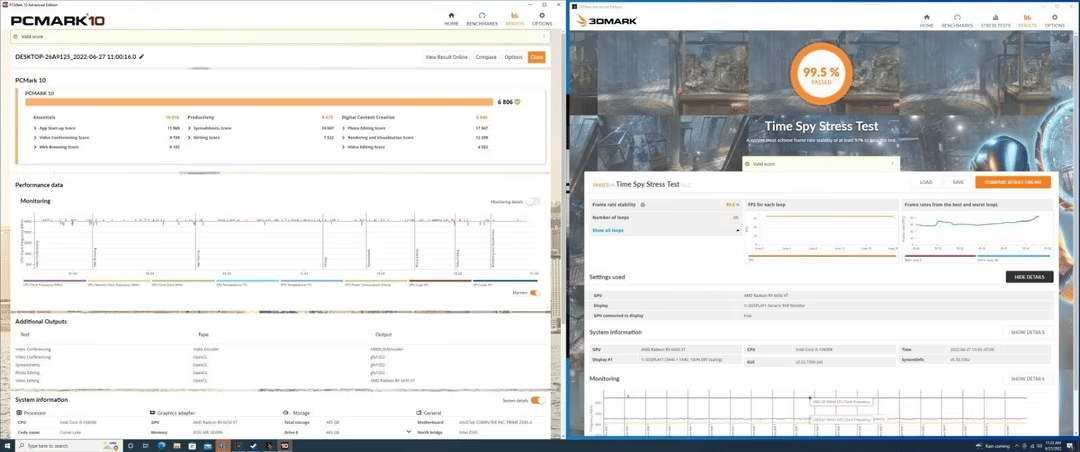Screen dimensions: 1080x452
Task: Click Storage disk icon in System information
Action: coord(286,412)
